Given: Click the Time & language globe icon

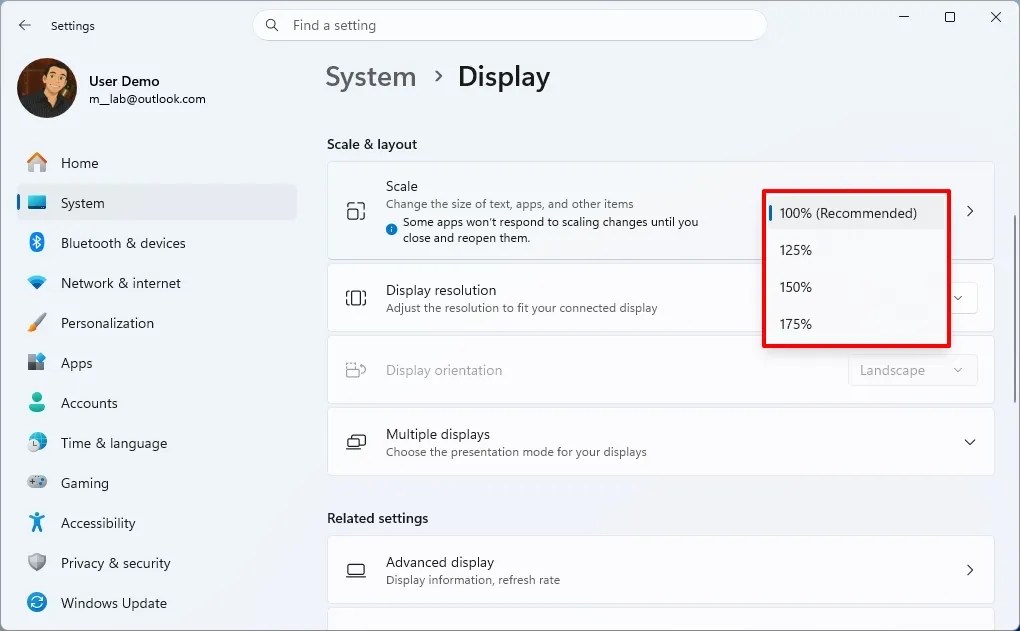Looking at the screenshot, I should [x=37, y=442].
